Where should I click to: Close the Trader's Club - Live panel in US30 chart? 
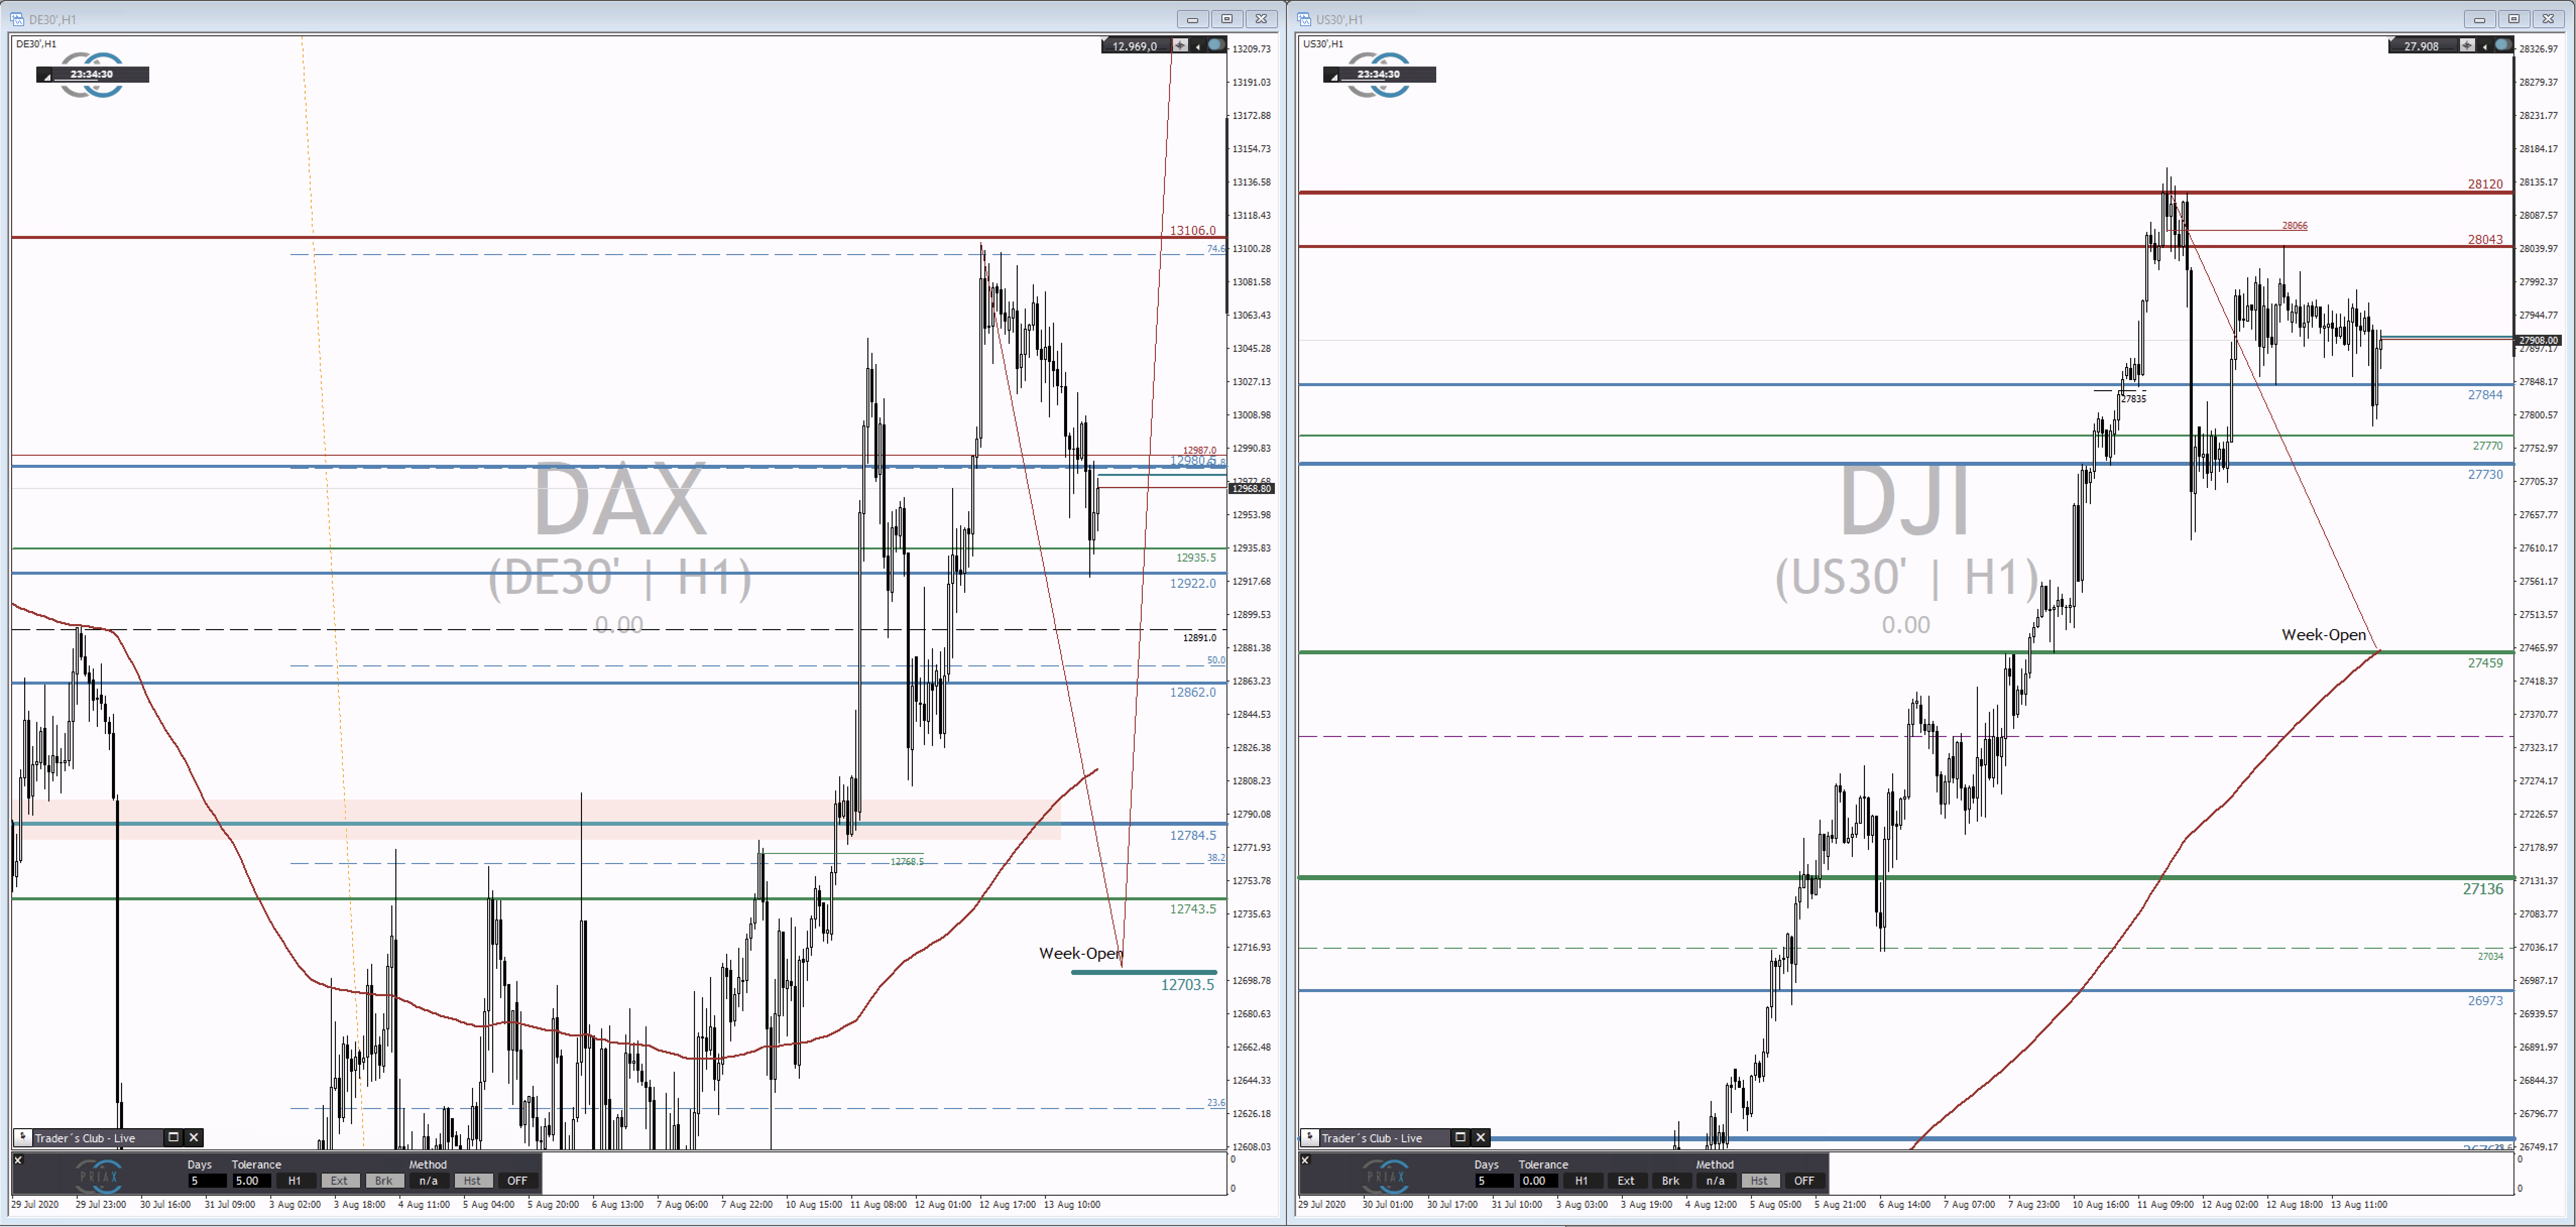click(1481, 1137)
